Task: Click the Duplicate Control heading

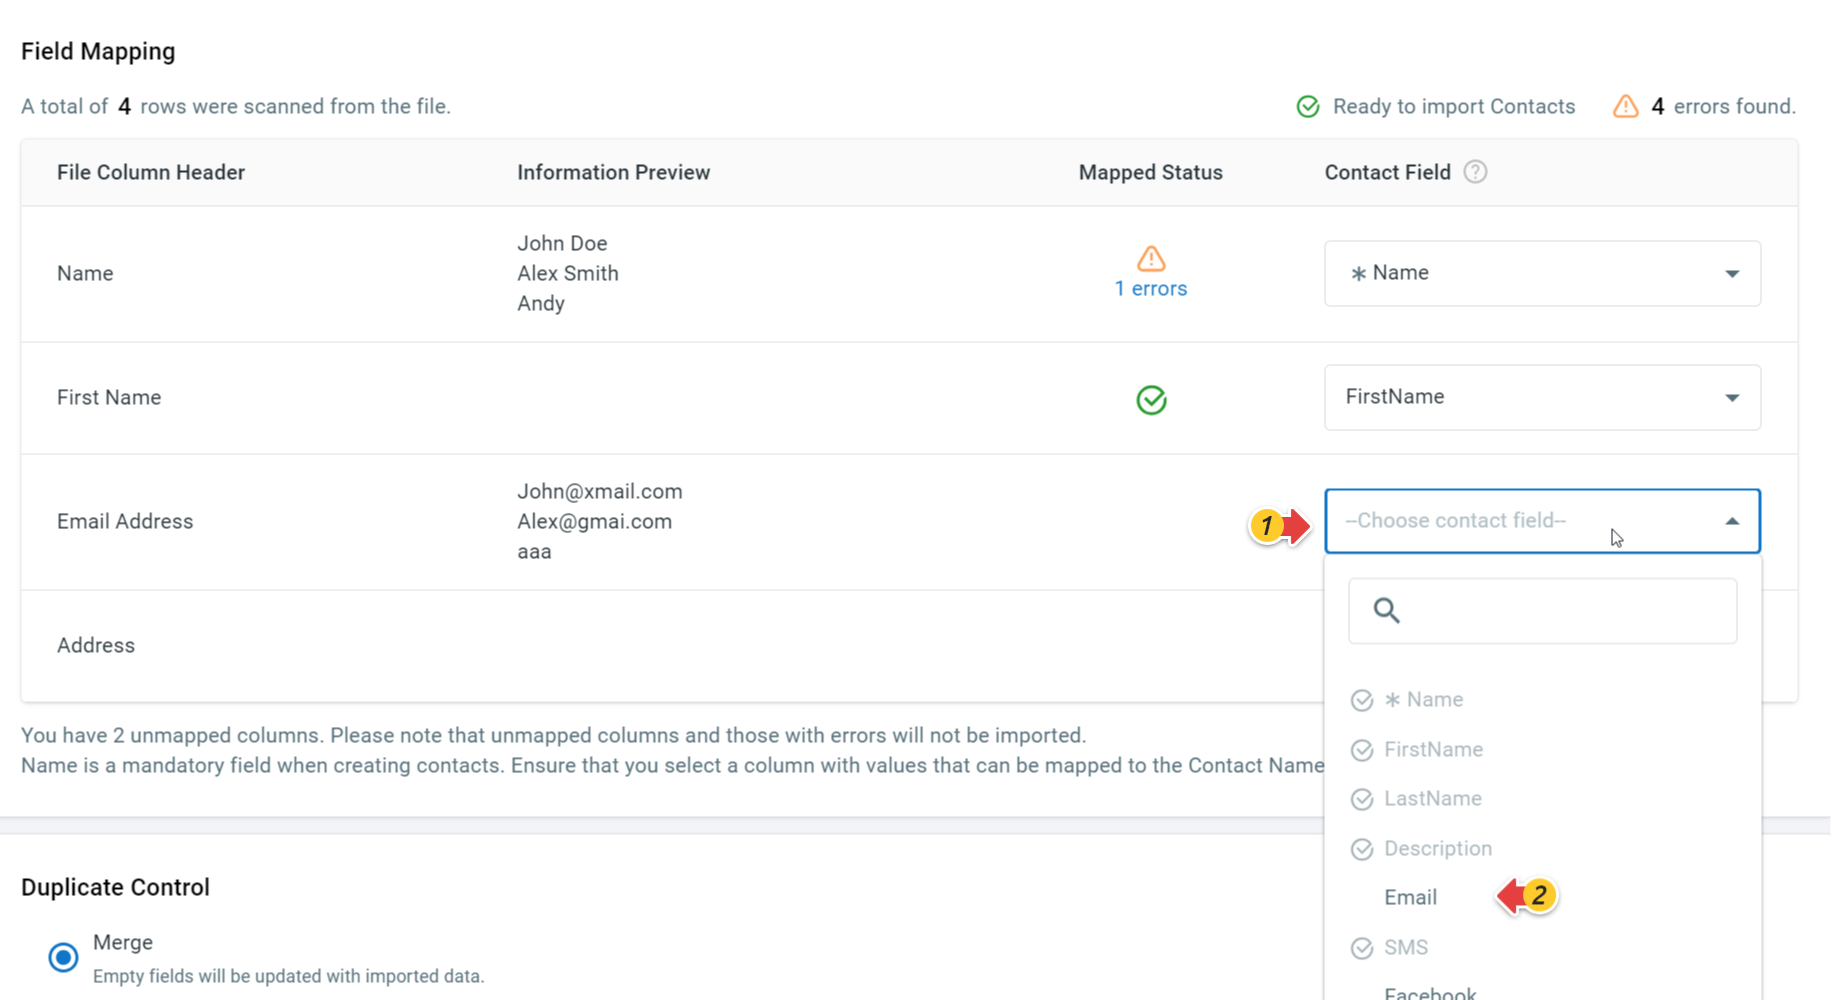Action: click(x=115, y=887)
